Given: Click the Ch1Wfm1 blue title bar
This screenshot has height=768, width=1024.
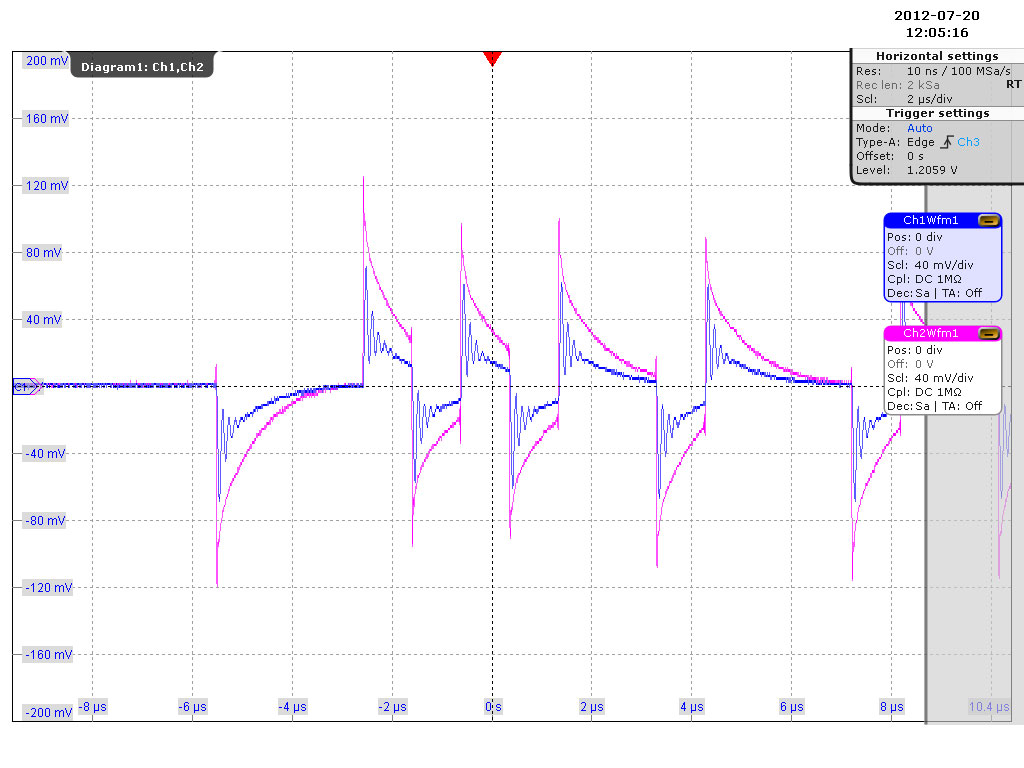Looking at the screenshot, I should [x=930, y=220].
